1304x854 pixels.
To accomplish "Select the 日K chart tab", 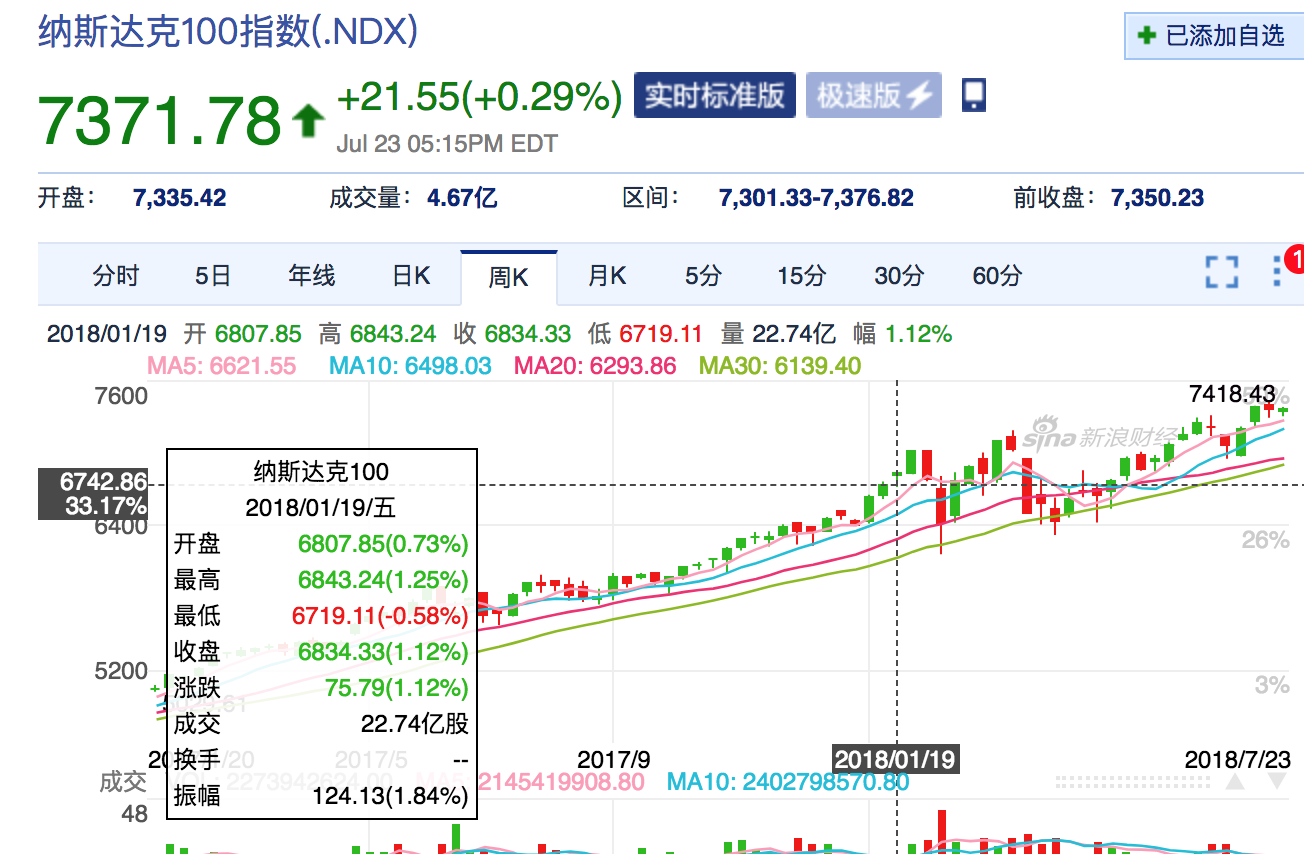I will [411, 276].
